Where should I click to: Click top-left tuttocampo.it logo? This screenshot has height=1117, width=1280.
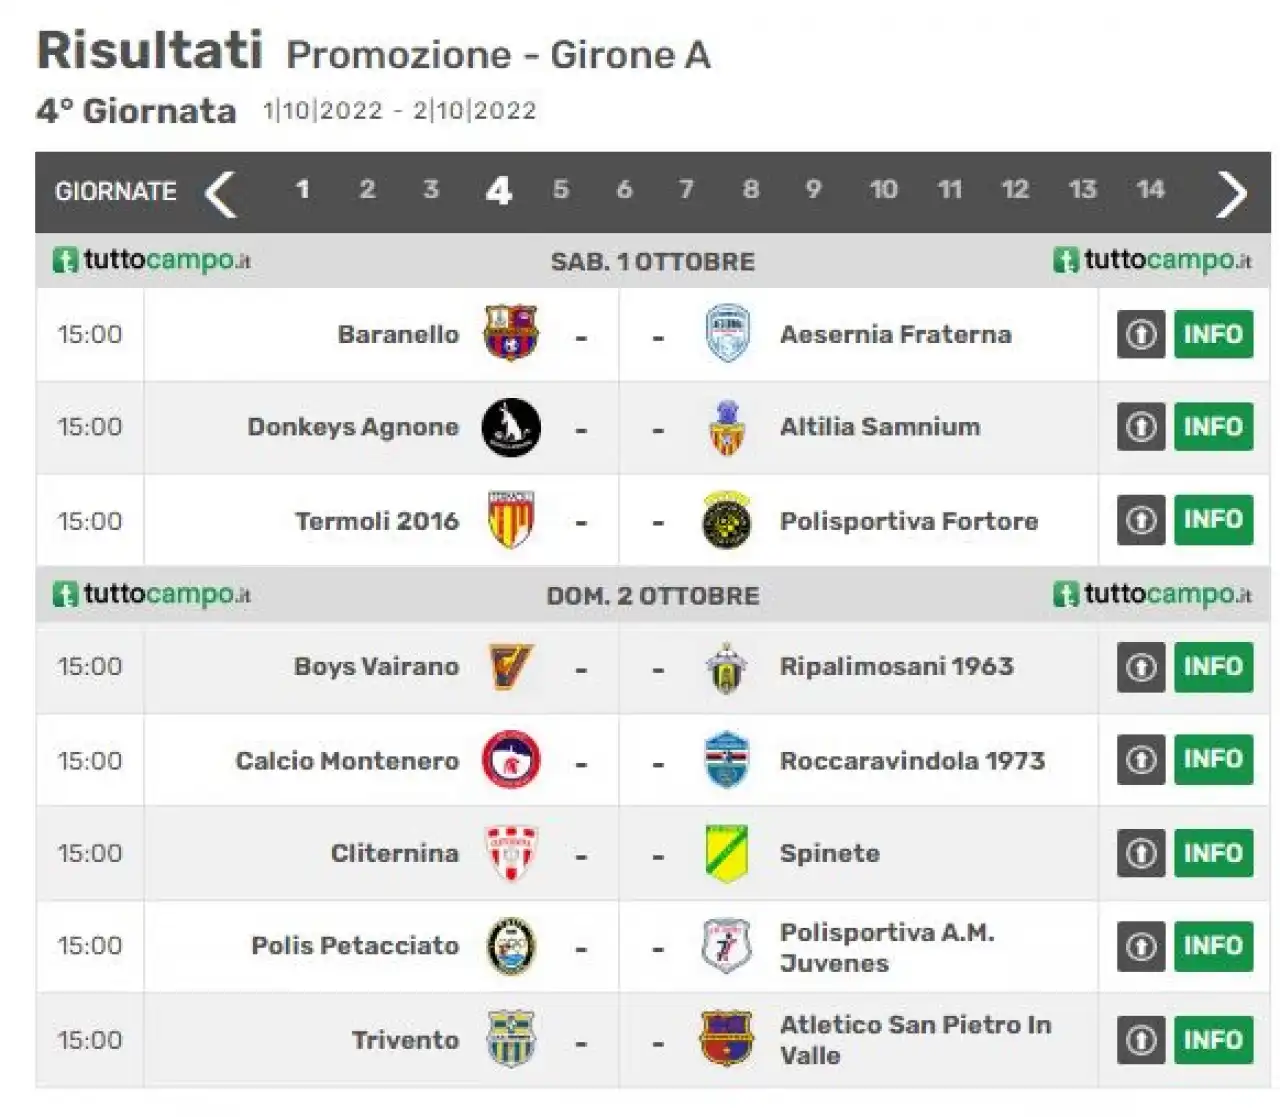coord(151,260)
